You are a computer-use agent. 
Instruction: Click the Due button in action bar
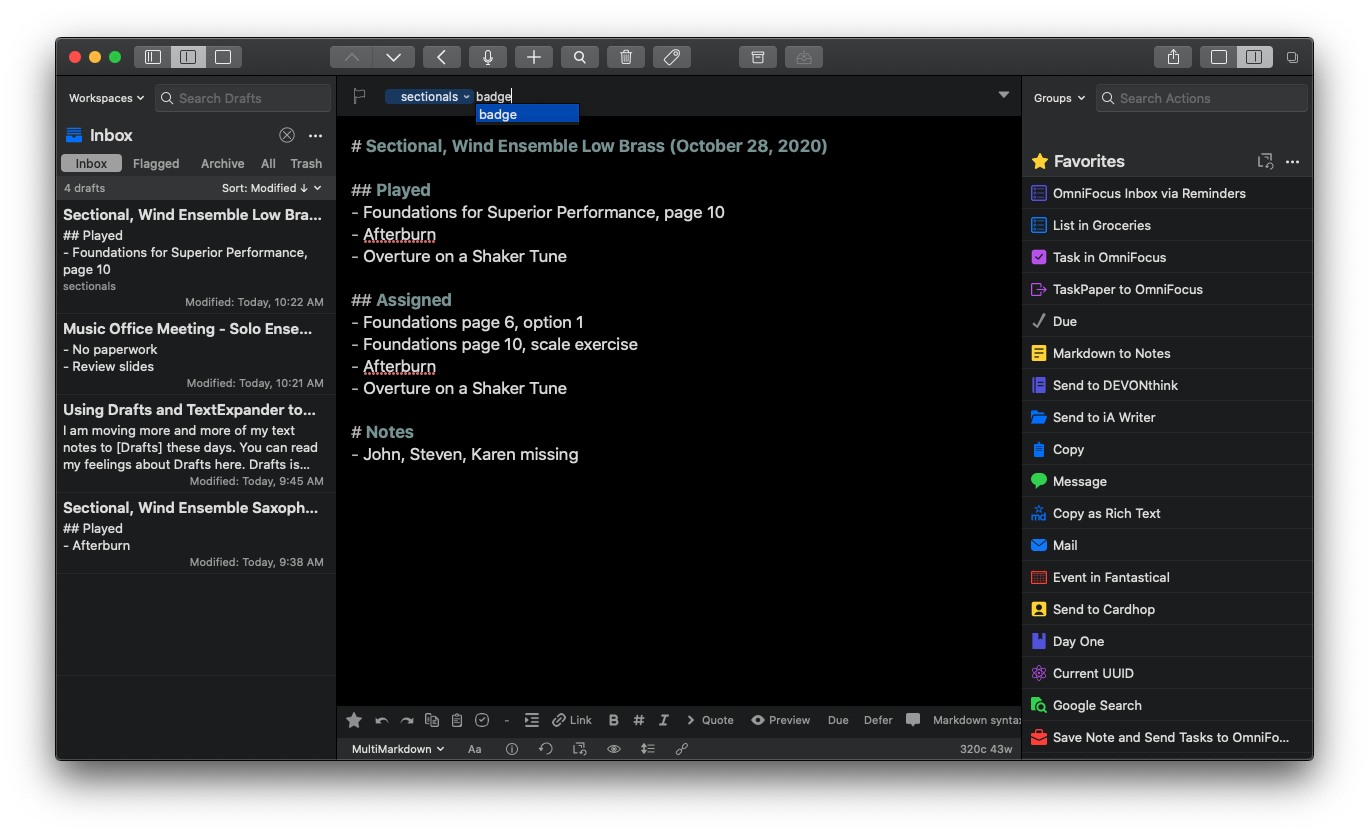tap(838, 720)
